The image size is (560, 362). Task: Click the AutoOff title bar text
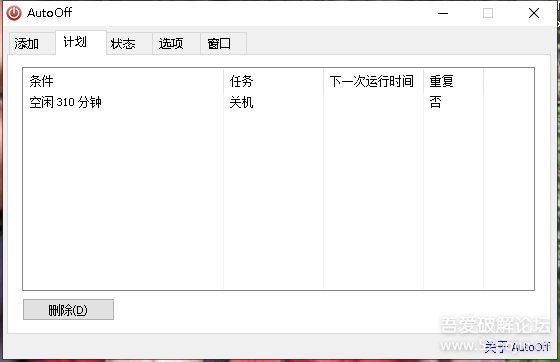(x=50, y=13)
